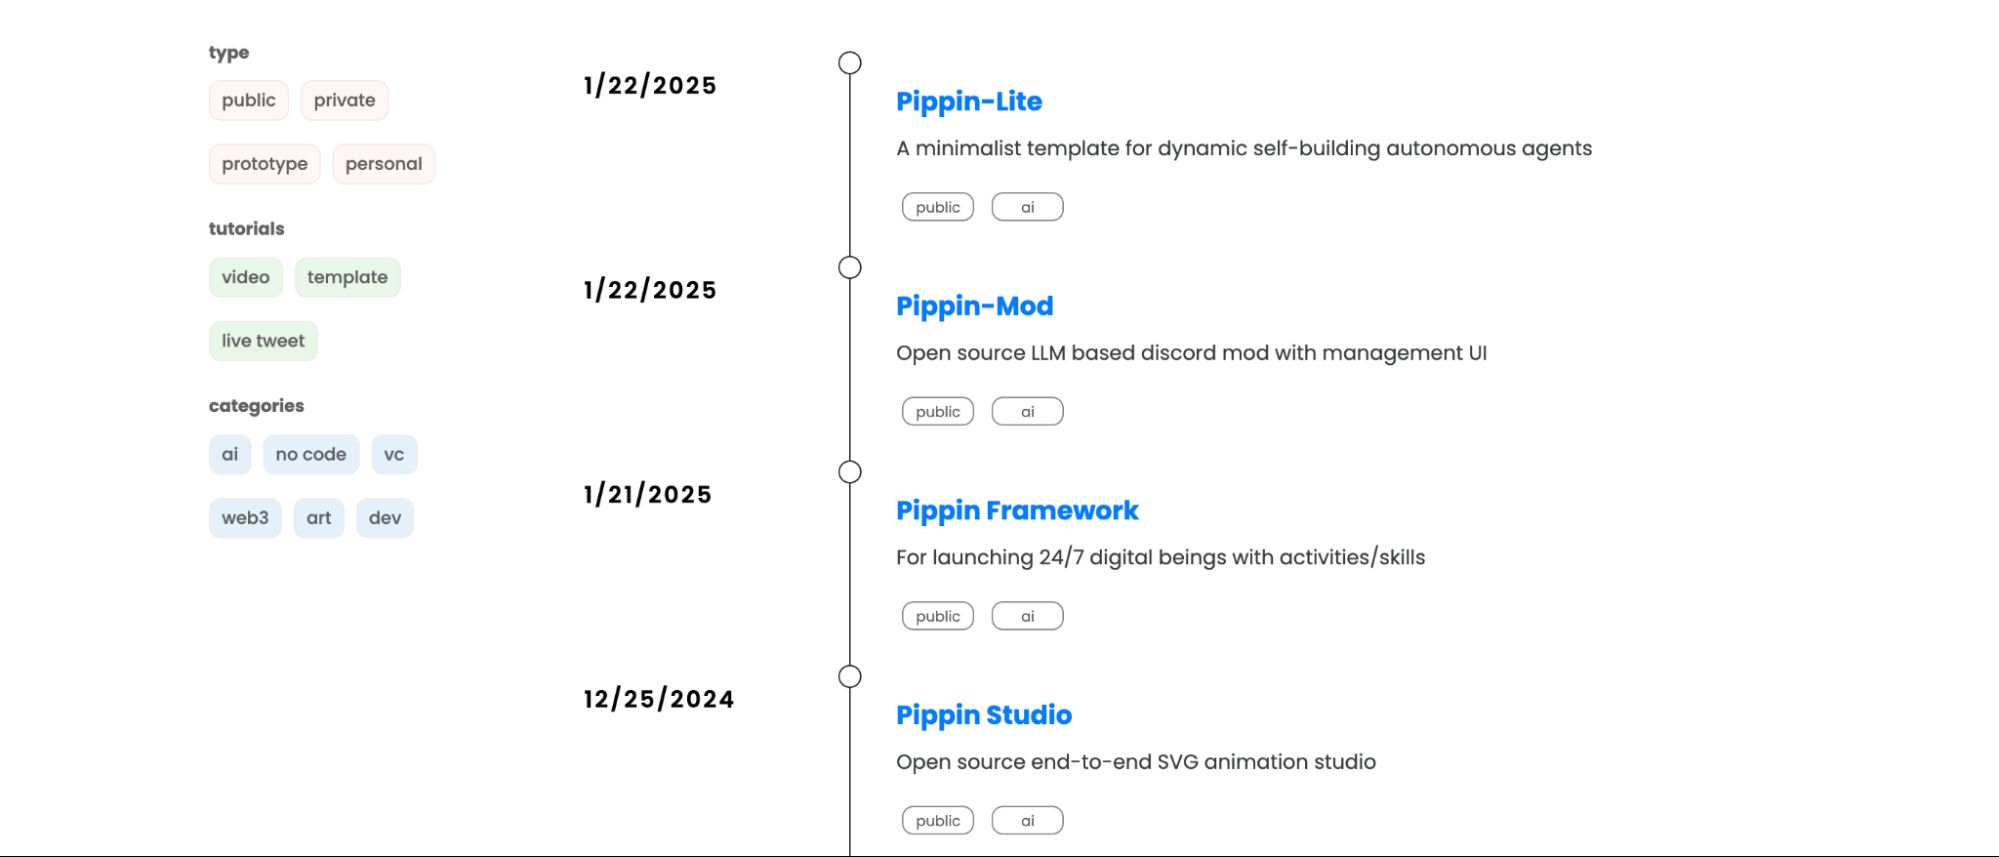Toggle the private type filter
Screen dimensions: 1999x857
(344, 100)
